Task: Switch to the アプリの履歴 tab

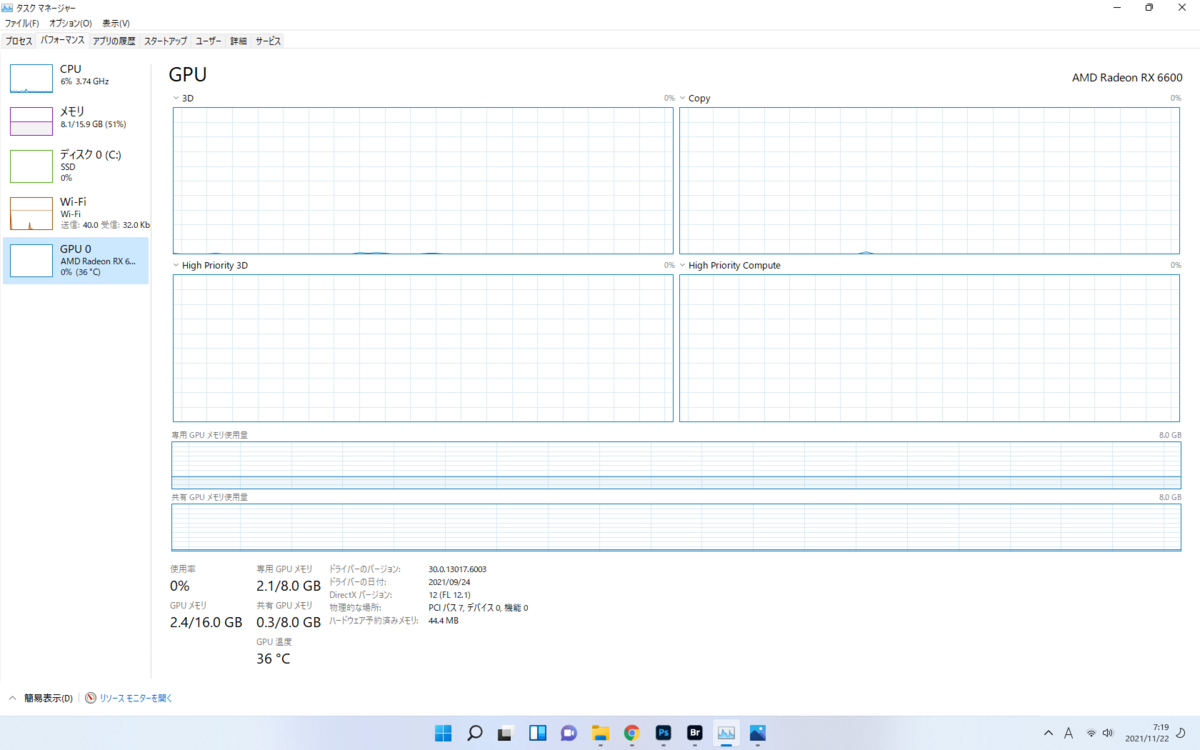Action: pyautogui.click(x=113, y=41)
